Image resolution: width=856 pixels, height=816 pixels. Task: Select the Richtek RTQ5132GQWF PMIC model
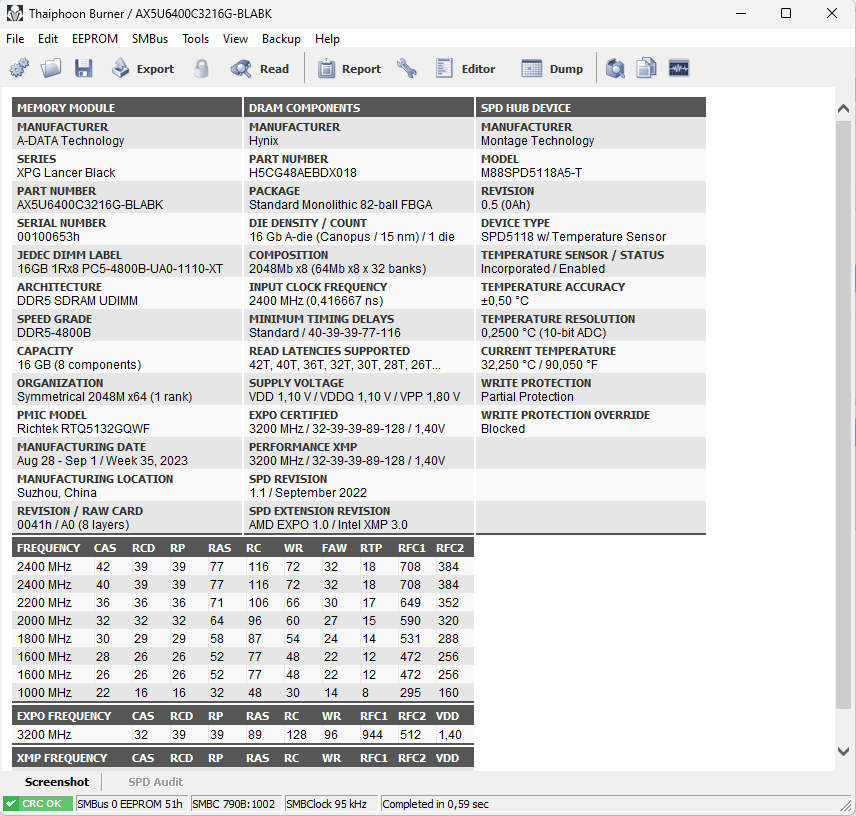coord(83,428)
